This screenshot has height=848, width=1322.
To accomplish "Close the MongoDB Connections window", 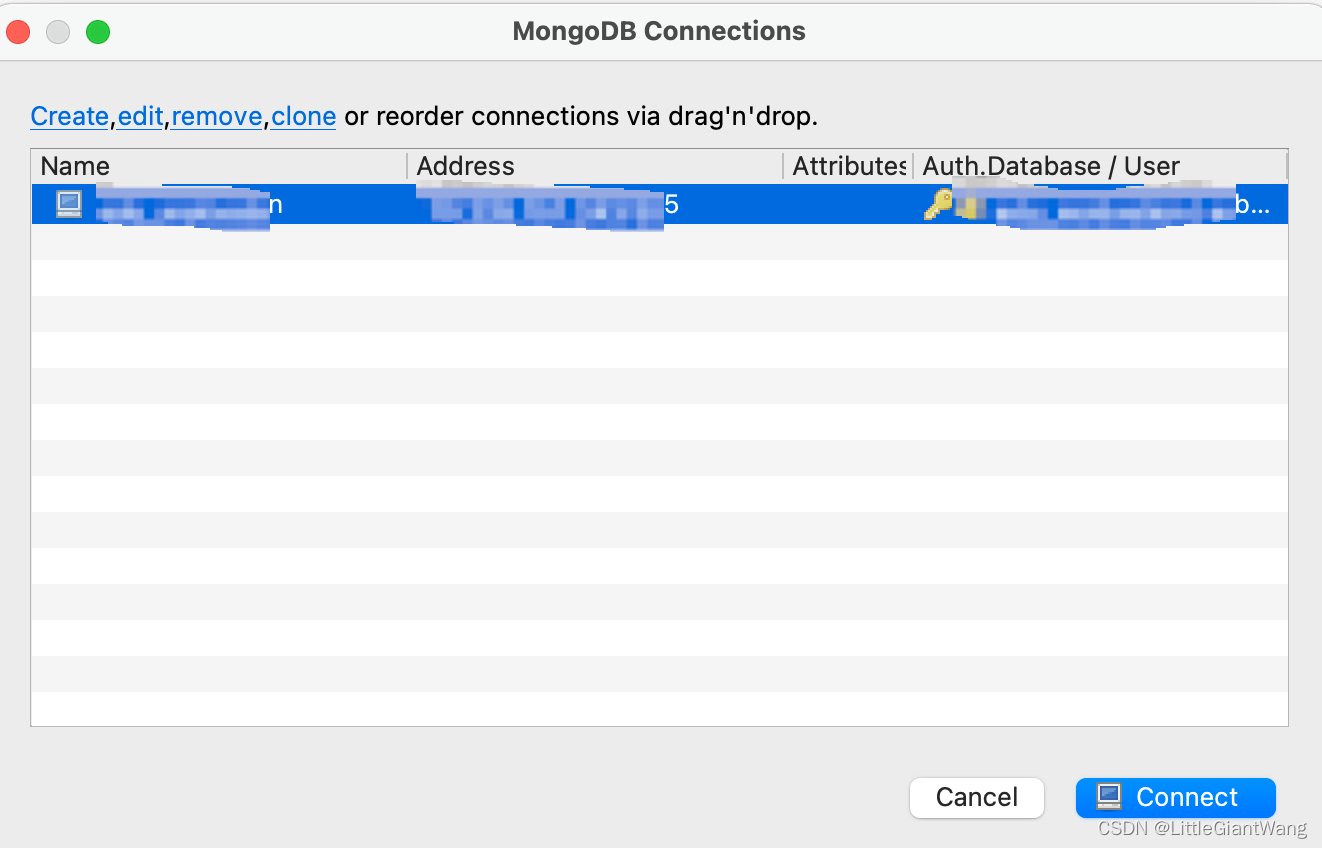I will pyautogui.click(x=18, y=32).
